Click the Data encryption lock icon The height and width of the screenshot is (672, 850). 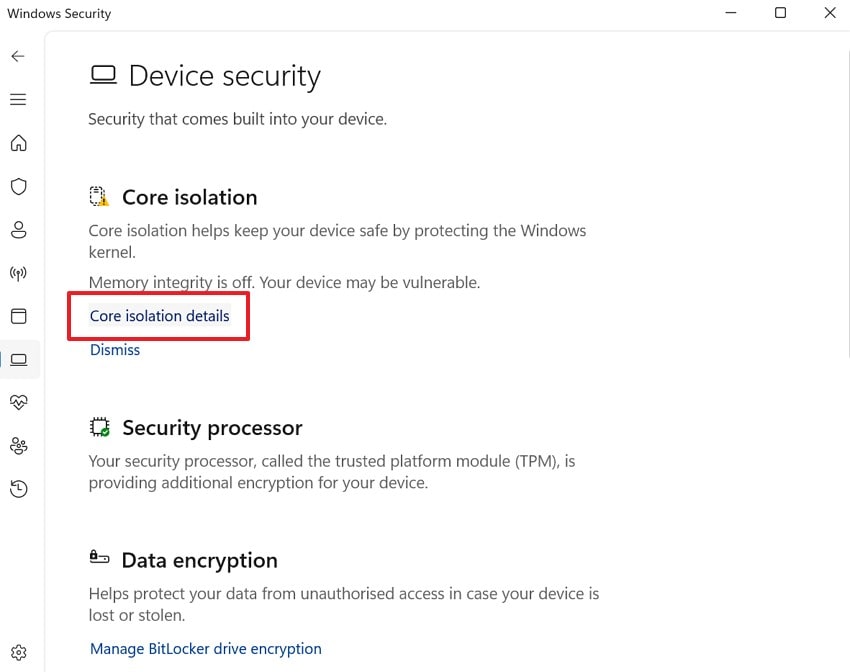(99, 558)
